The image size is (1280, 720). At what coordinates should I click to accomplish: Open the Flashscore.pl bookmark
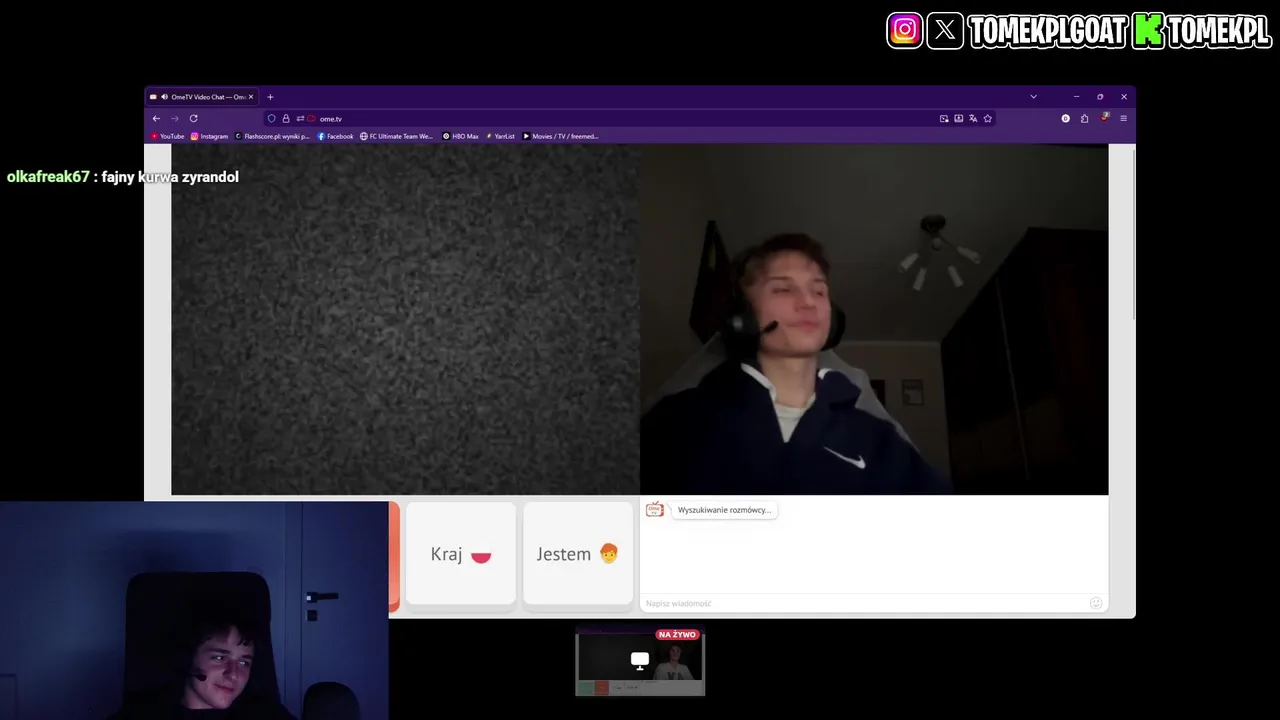pyautogui.click(x=273, y=136)
